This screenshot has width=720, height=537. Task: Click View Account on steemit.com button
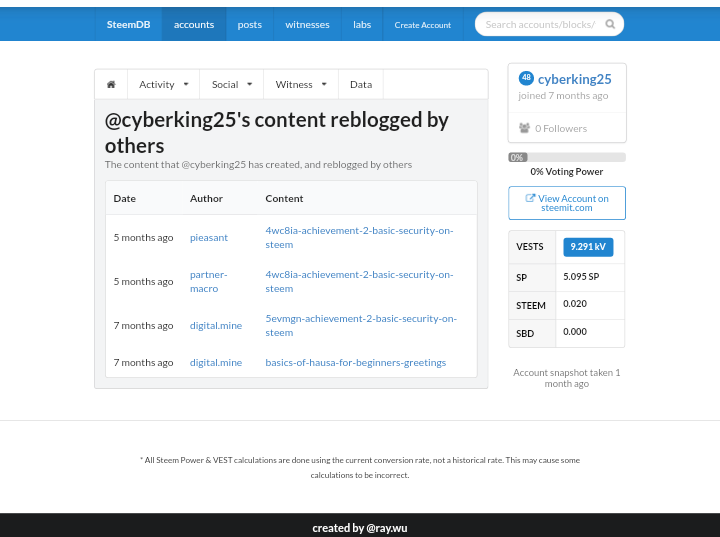[567, 203]
